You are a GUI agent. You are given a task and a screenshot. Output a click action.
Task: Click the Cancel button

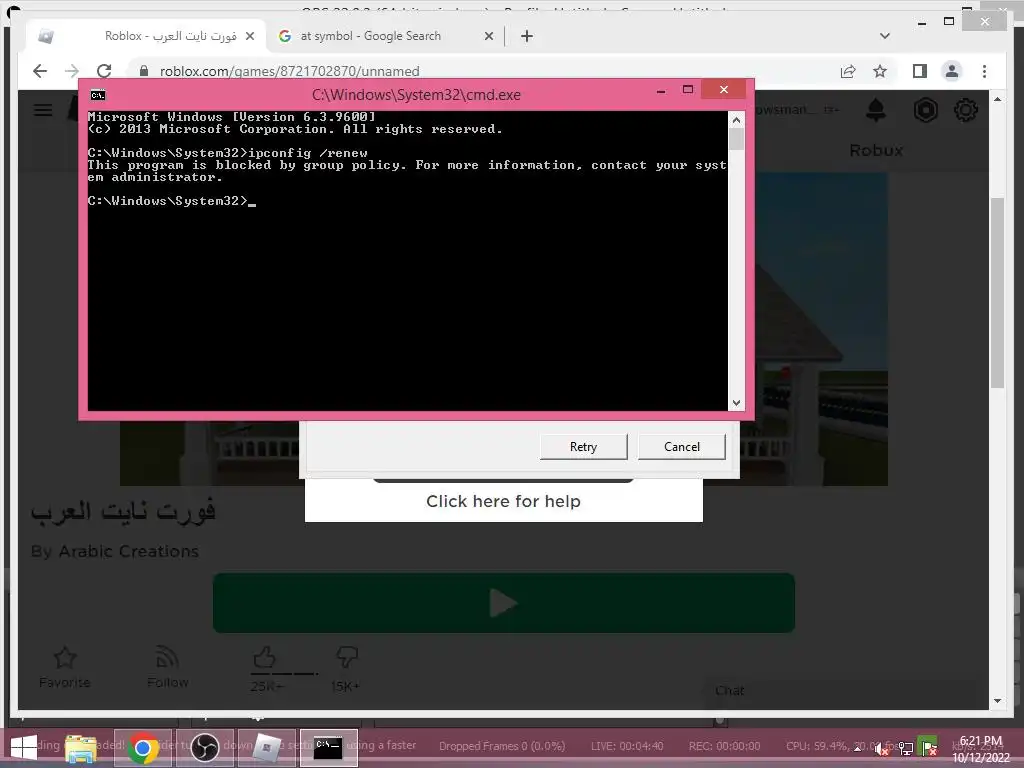point(682,447)
